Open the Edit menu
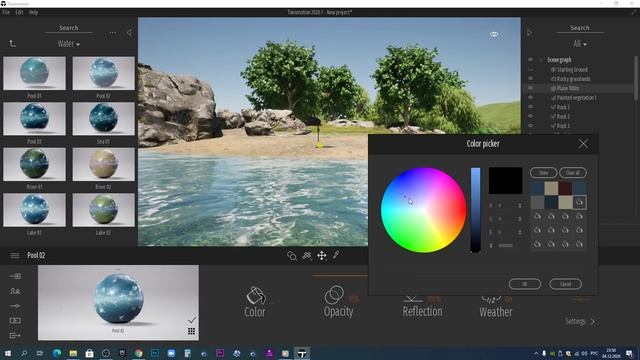Image resolution: width=640 pixels, height=360 pixels. [x=19, y=12]
